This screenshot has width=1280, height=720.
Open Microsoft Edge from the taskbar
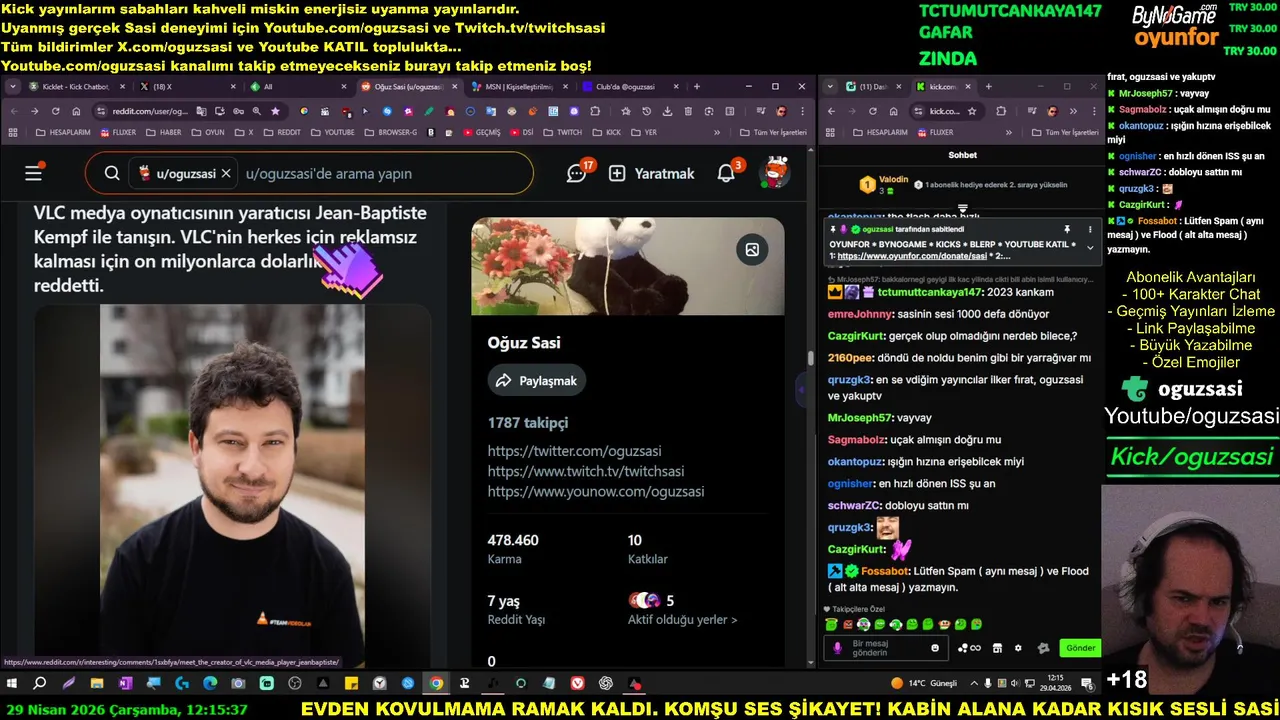210,684
